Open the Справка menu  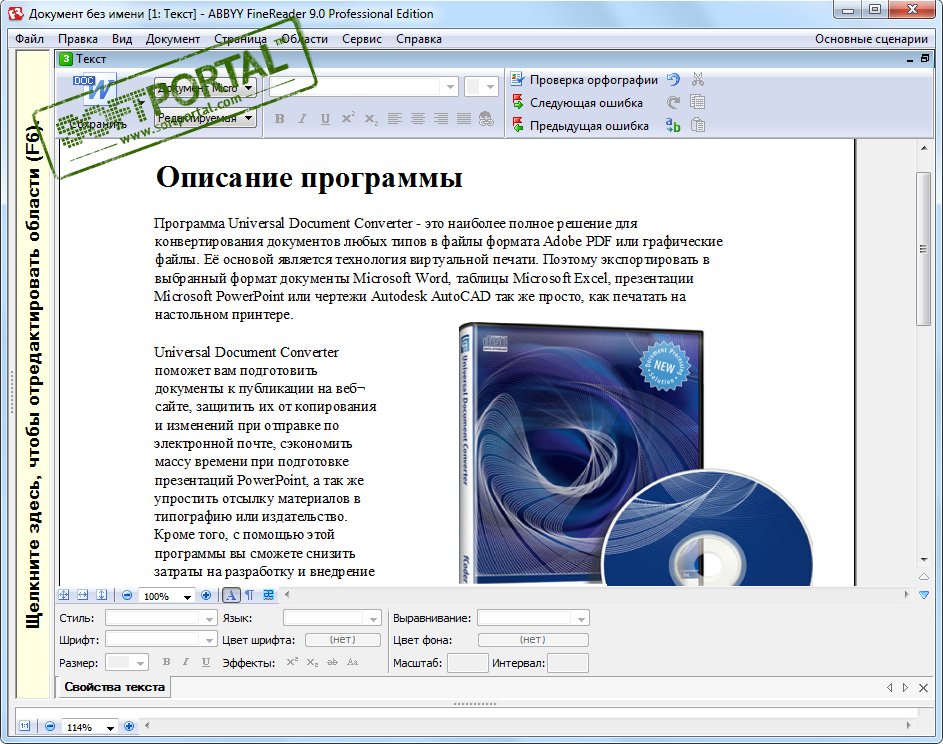point(419,38)
